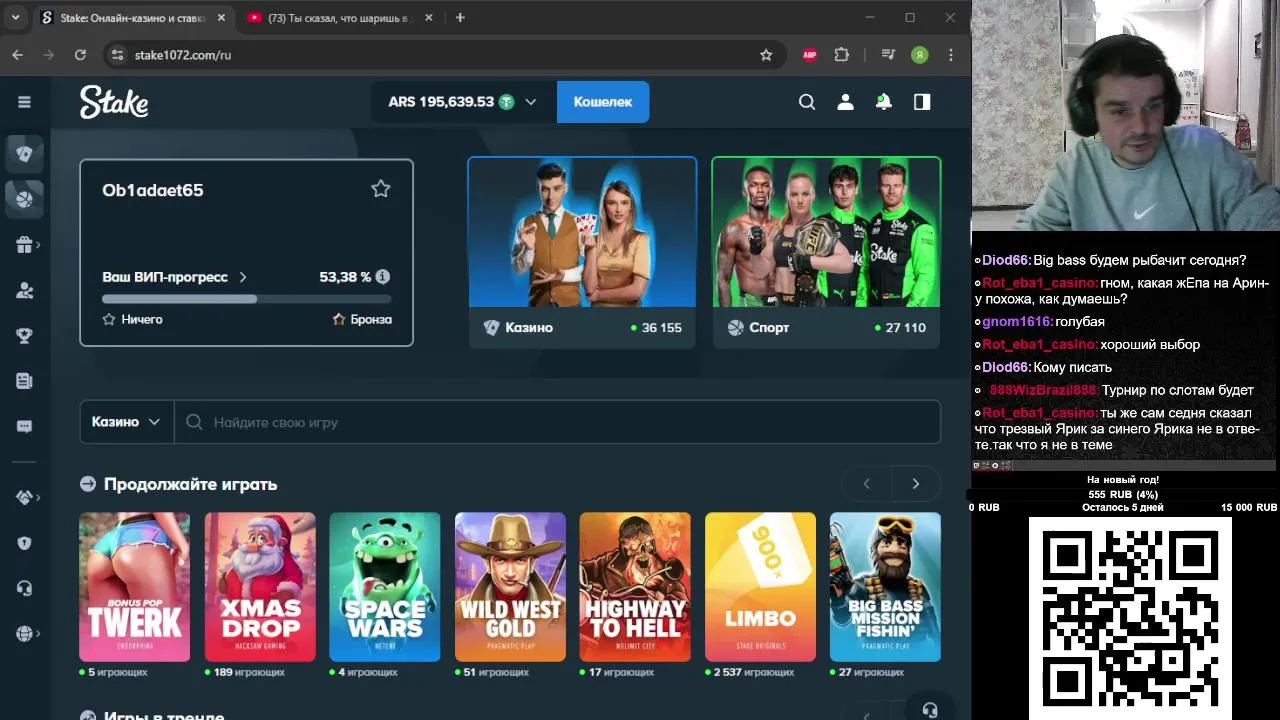Focus the Найдите свою игру search field
The height and width of the screenshot is (720, 1280).
(x=558, y=422)
